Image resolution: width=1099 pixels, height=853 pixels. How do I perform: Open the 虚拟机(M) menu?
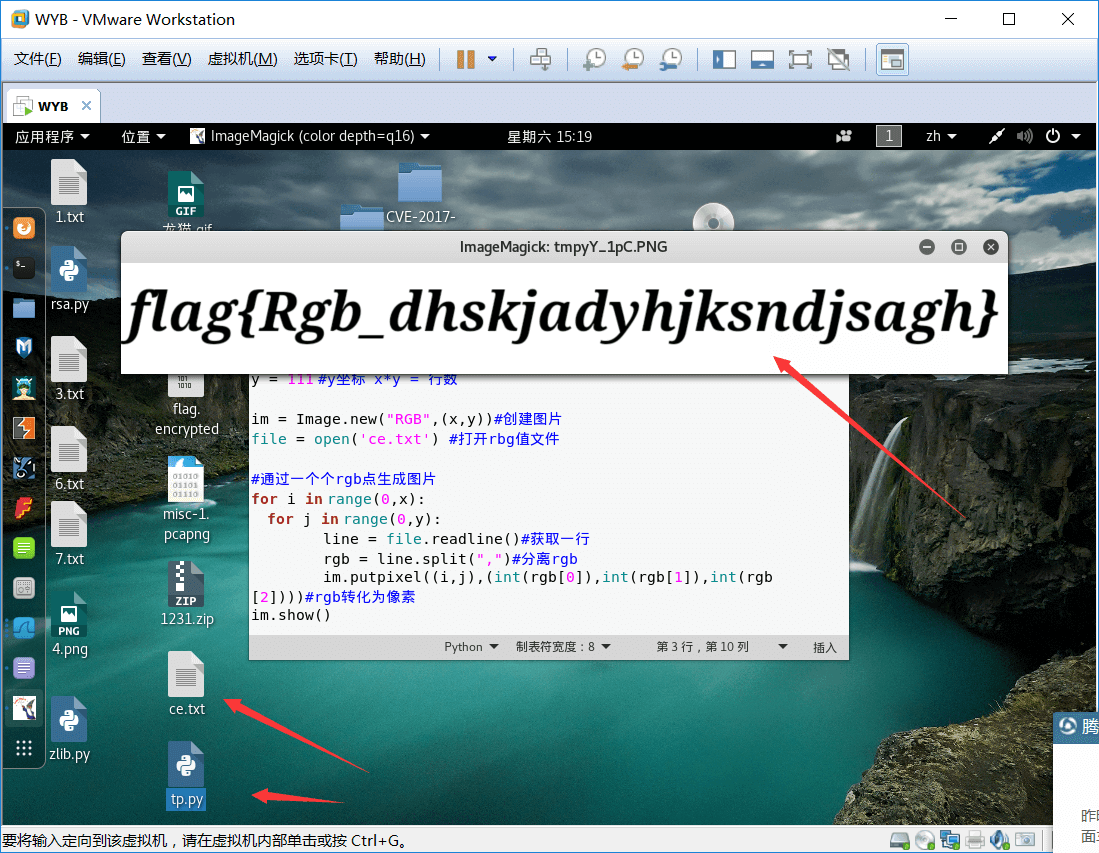coord(242,59)
